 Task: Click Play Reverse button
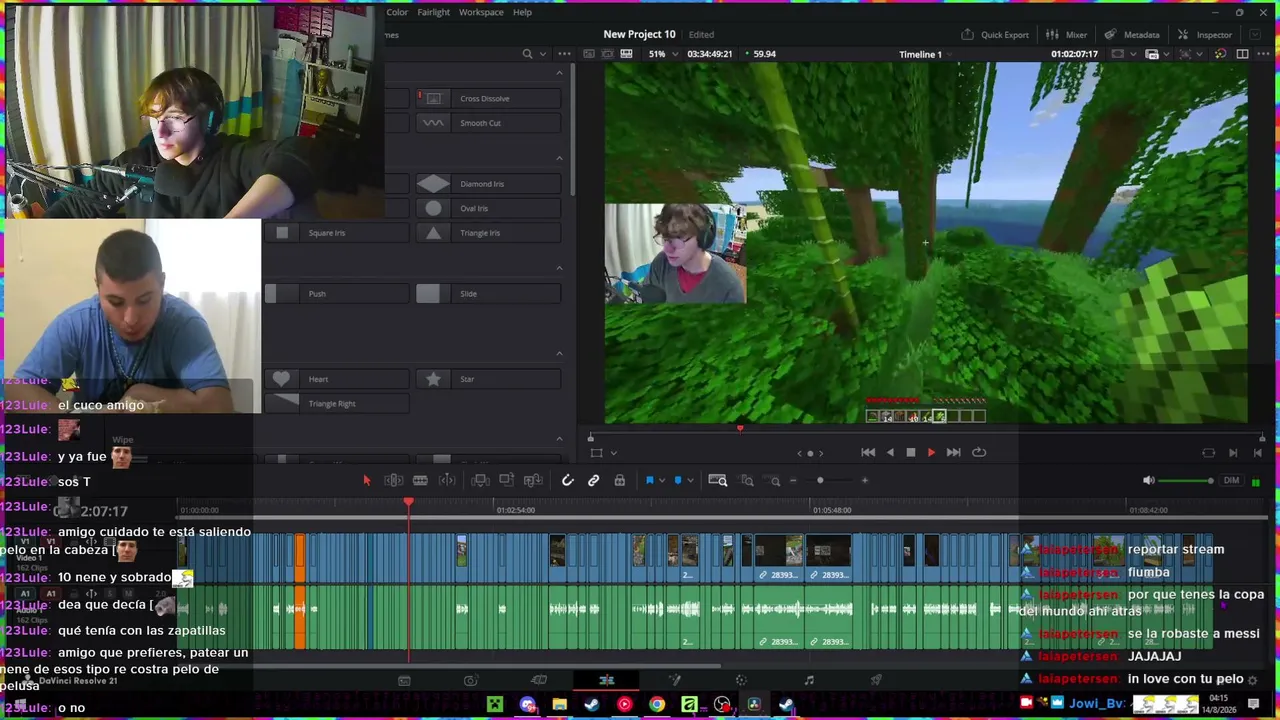coord(889,453)
